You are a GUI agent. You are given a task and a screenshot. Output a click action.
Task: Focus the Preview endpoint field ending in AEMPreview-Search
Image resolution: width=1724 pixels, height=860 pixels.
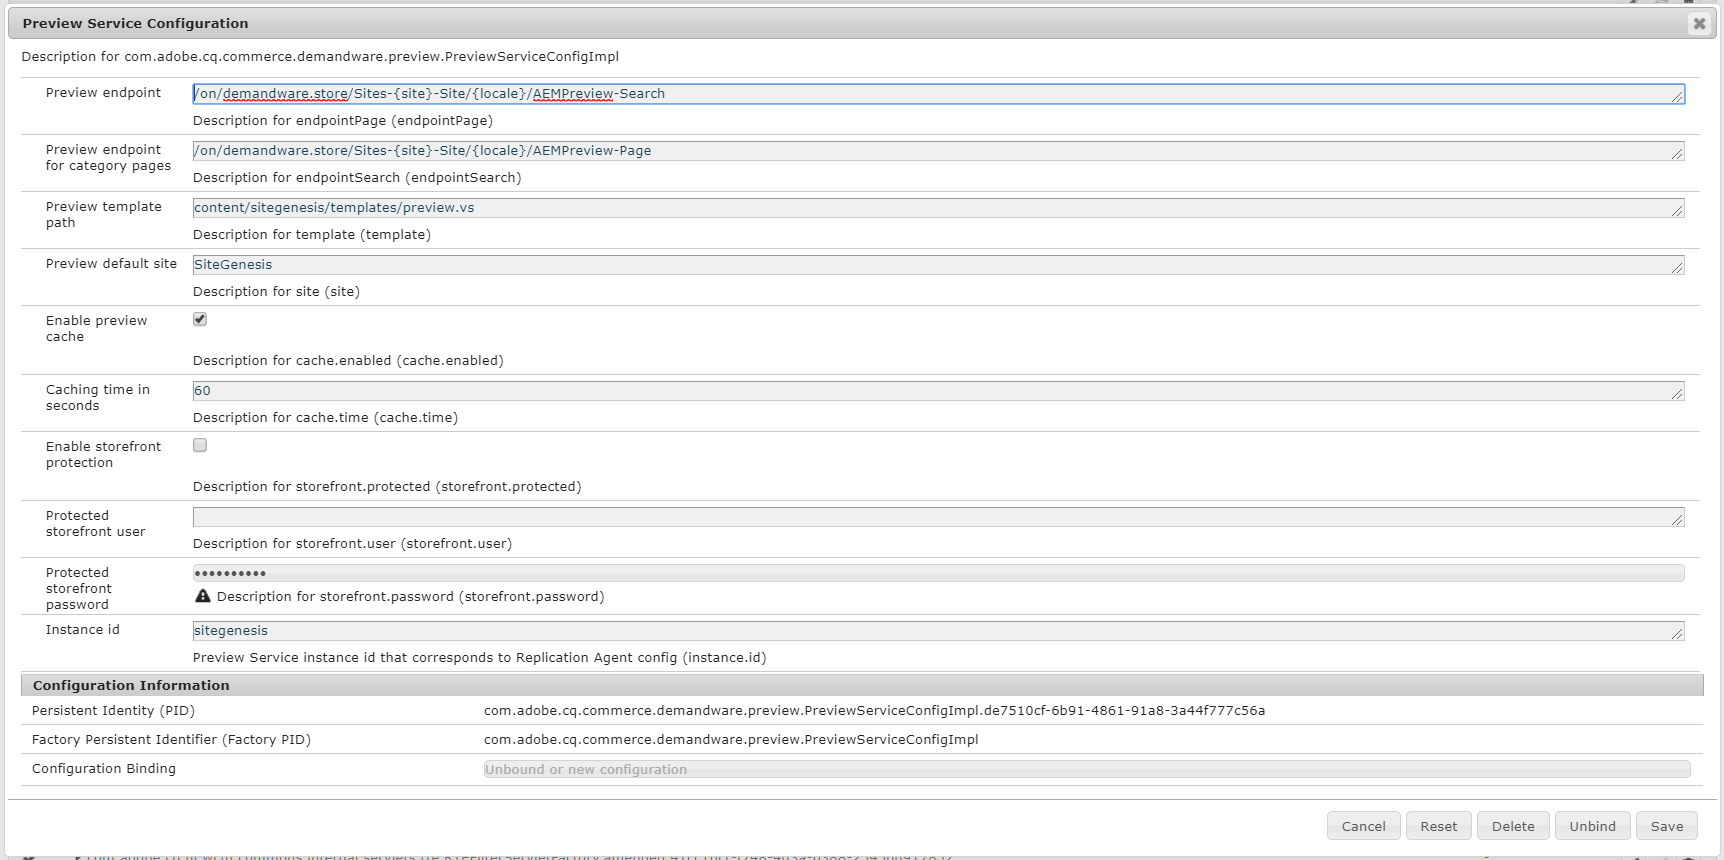click(x=938, y=94)
